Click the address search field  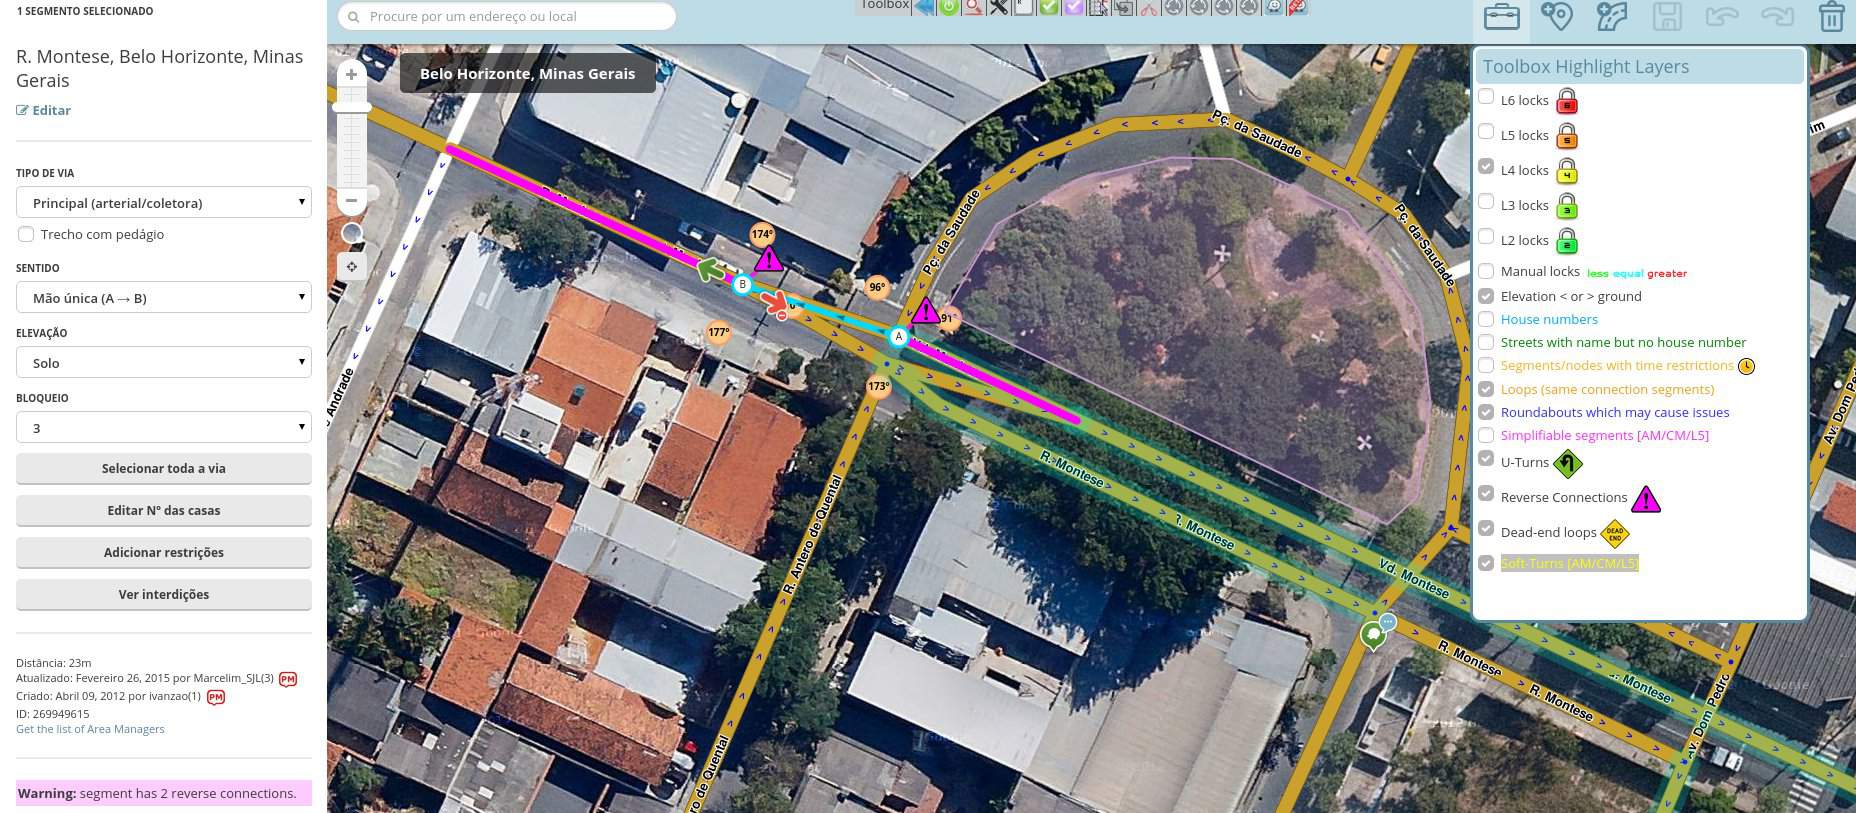point(507,17)
